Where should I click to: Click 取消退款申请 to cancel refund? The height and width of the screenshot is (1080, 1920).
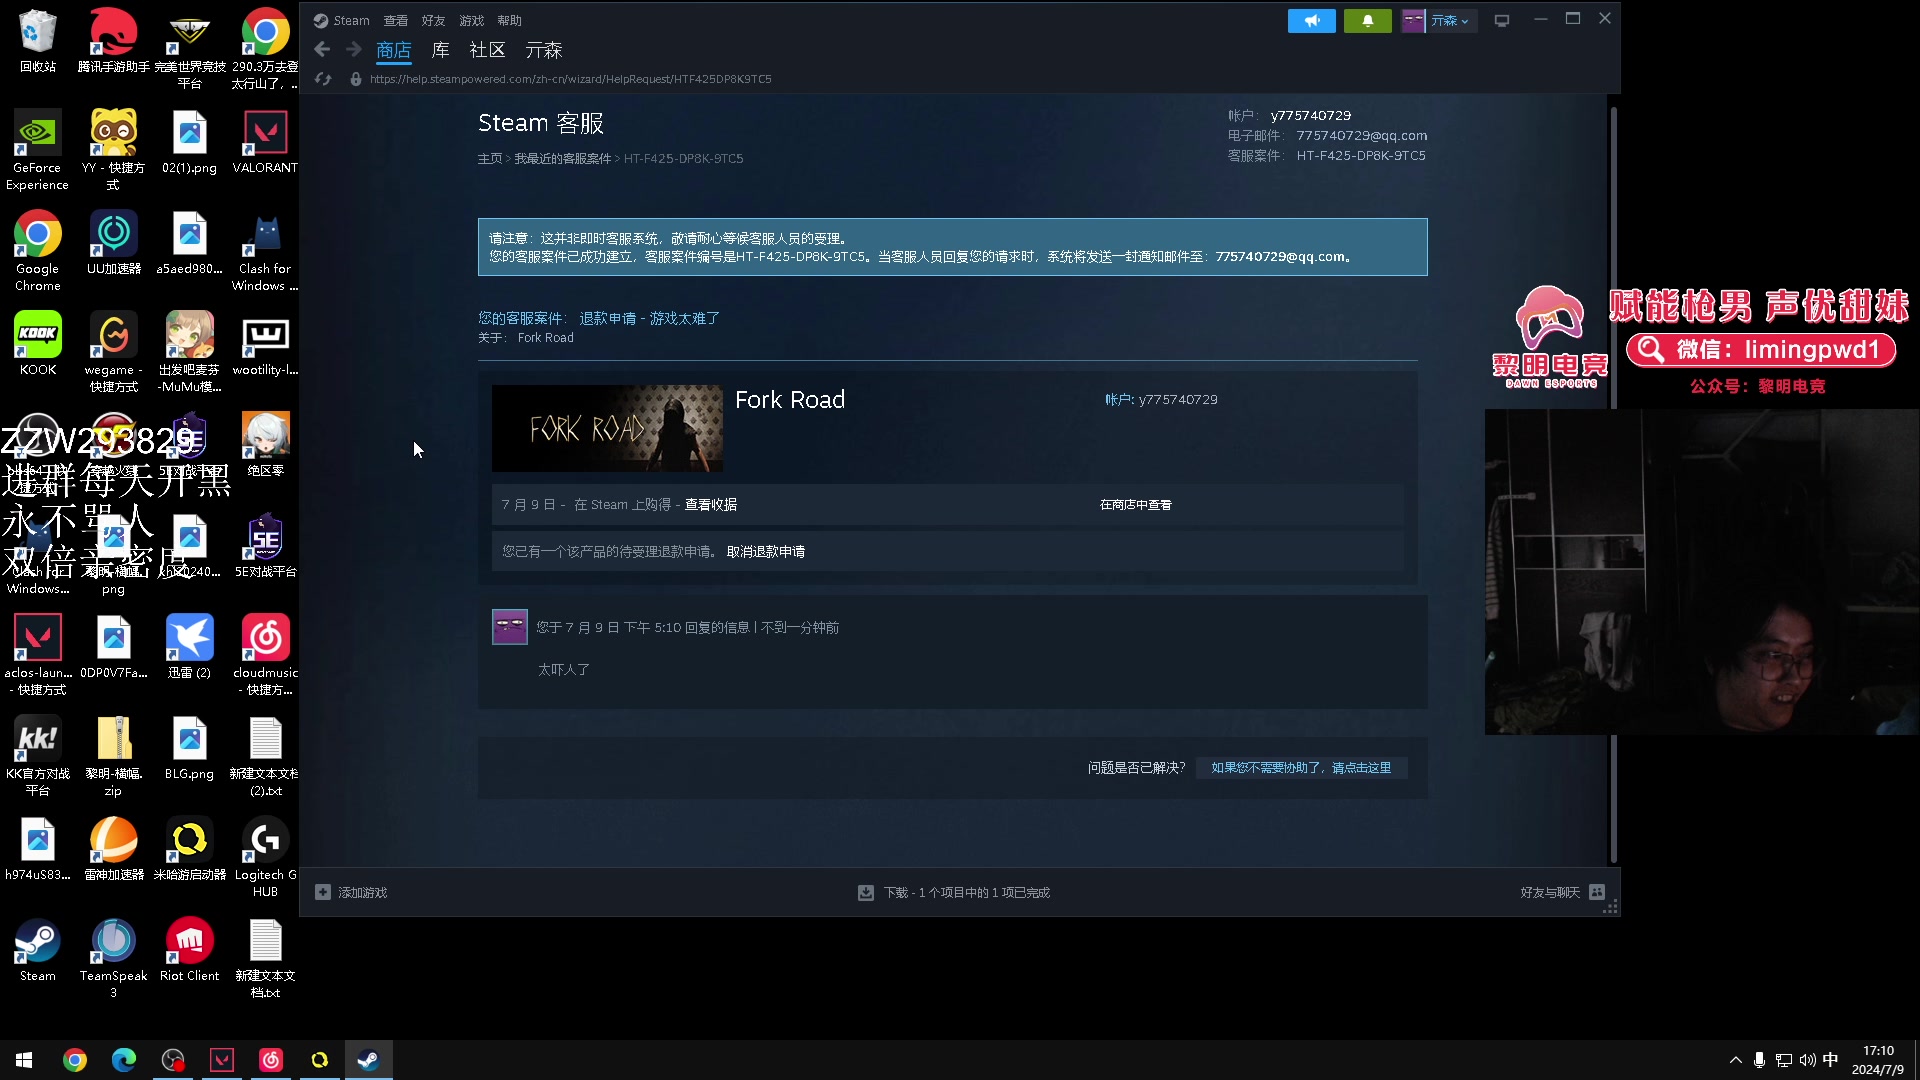tap(765, 551)
